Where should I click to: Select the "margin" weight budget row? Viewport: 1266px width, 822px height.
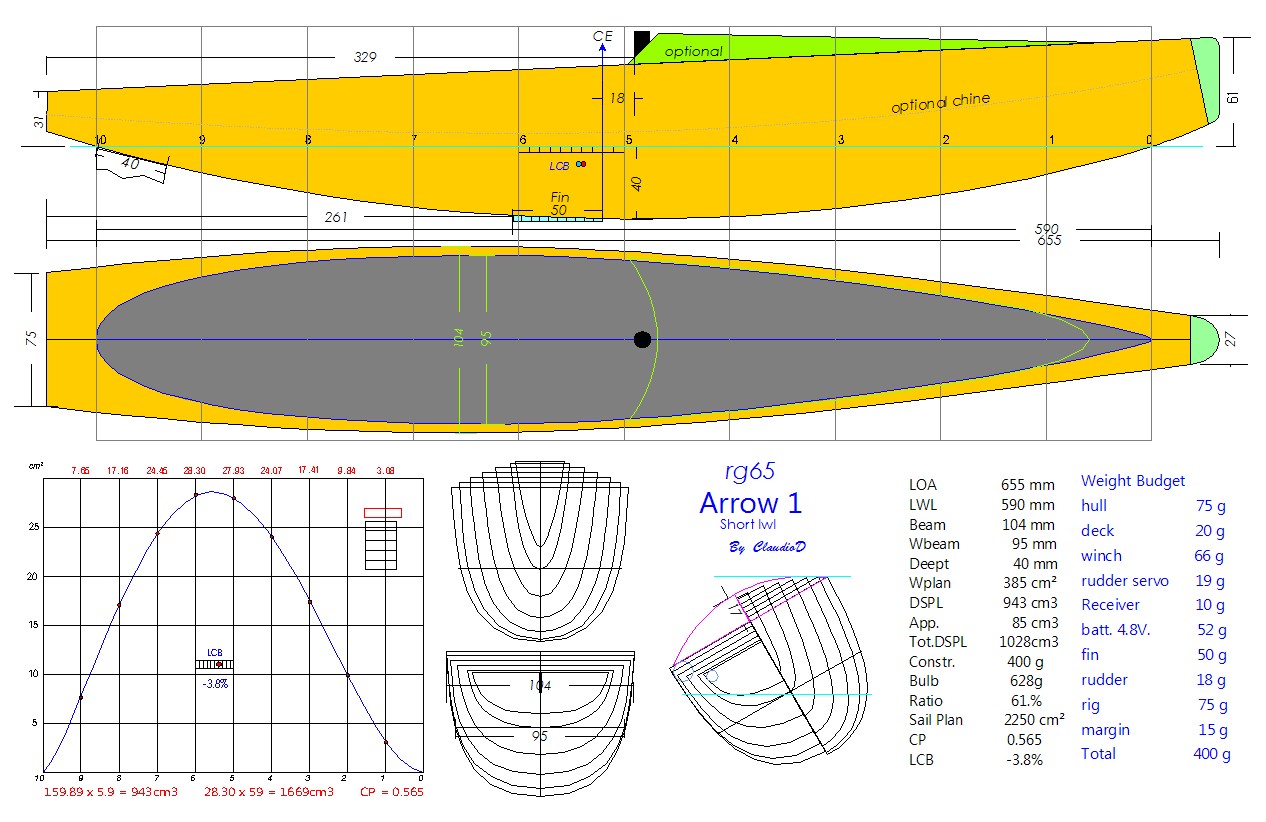(1153, 730)
